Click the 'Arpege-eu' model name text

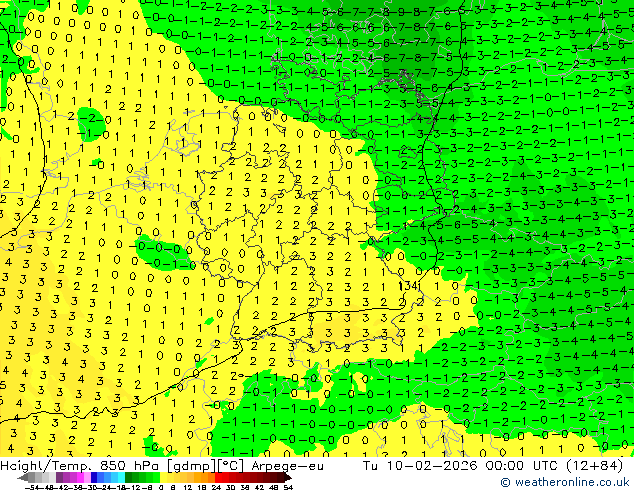[x=287, y=466]
